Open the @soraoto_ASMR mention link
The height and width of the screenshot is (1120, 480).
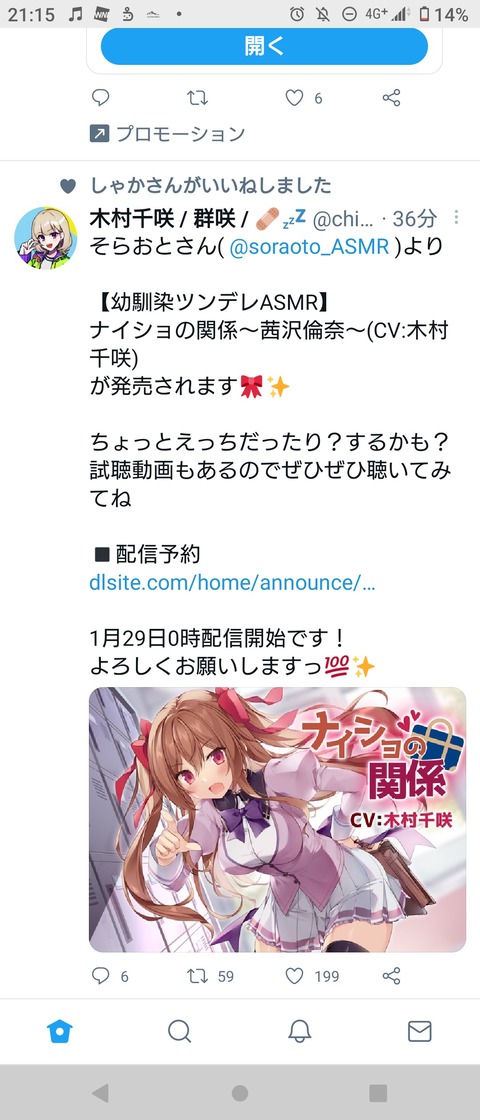(x=309, y=247)
